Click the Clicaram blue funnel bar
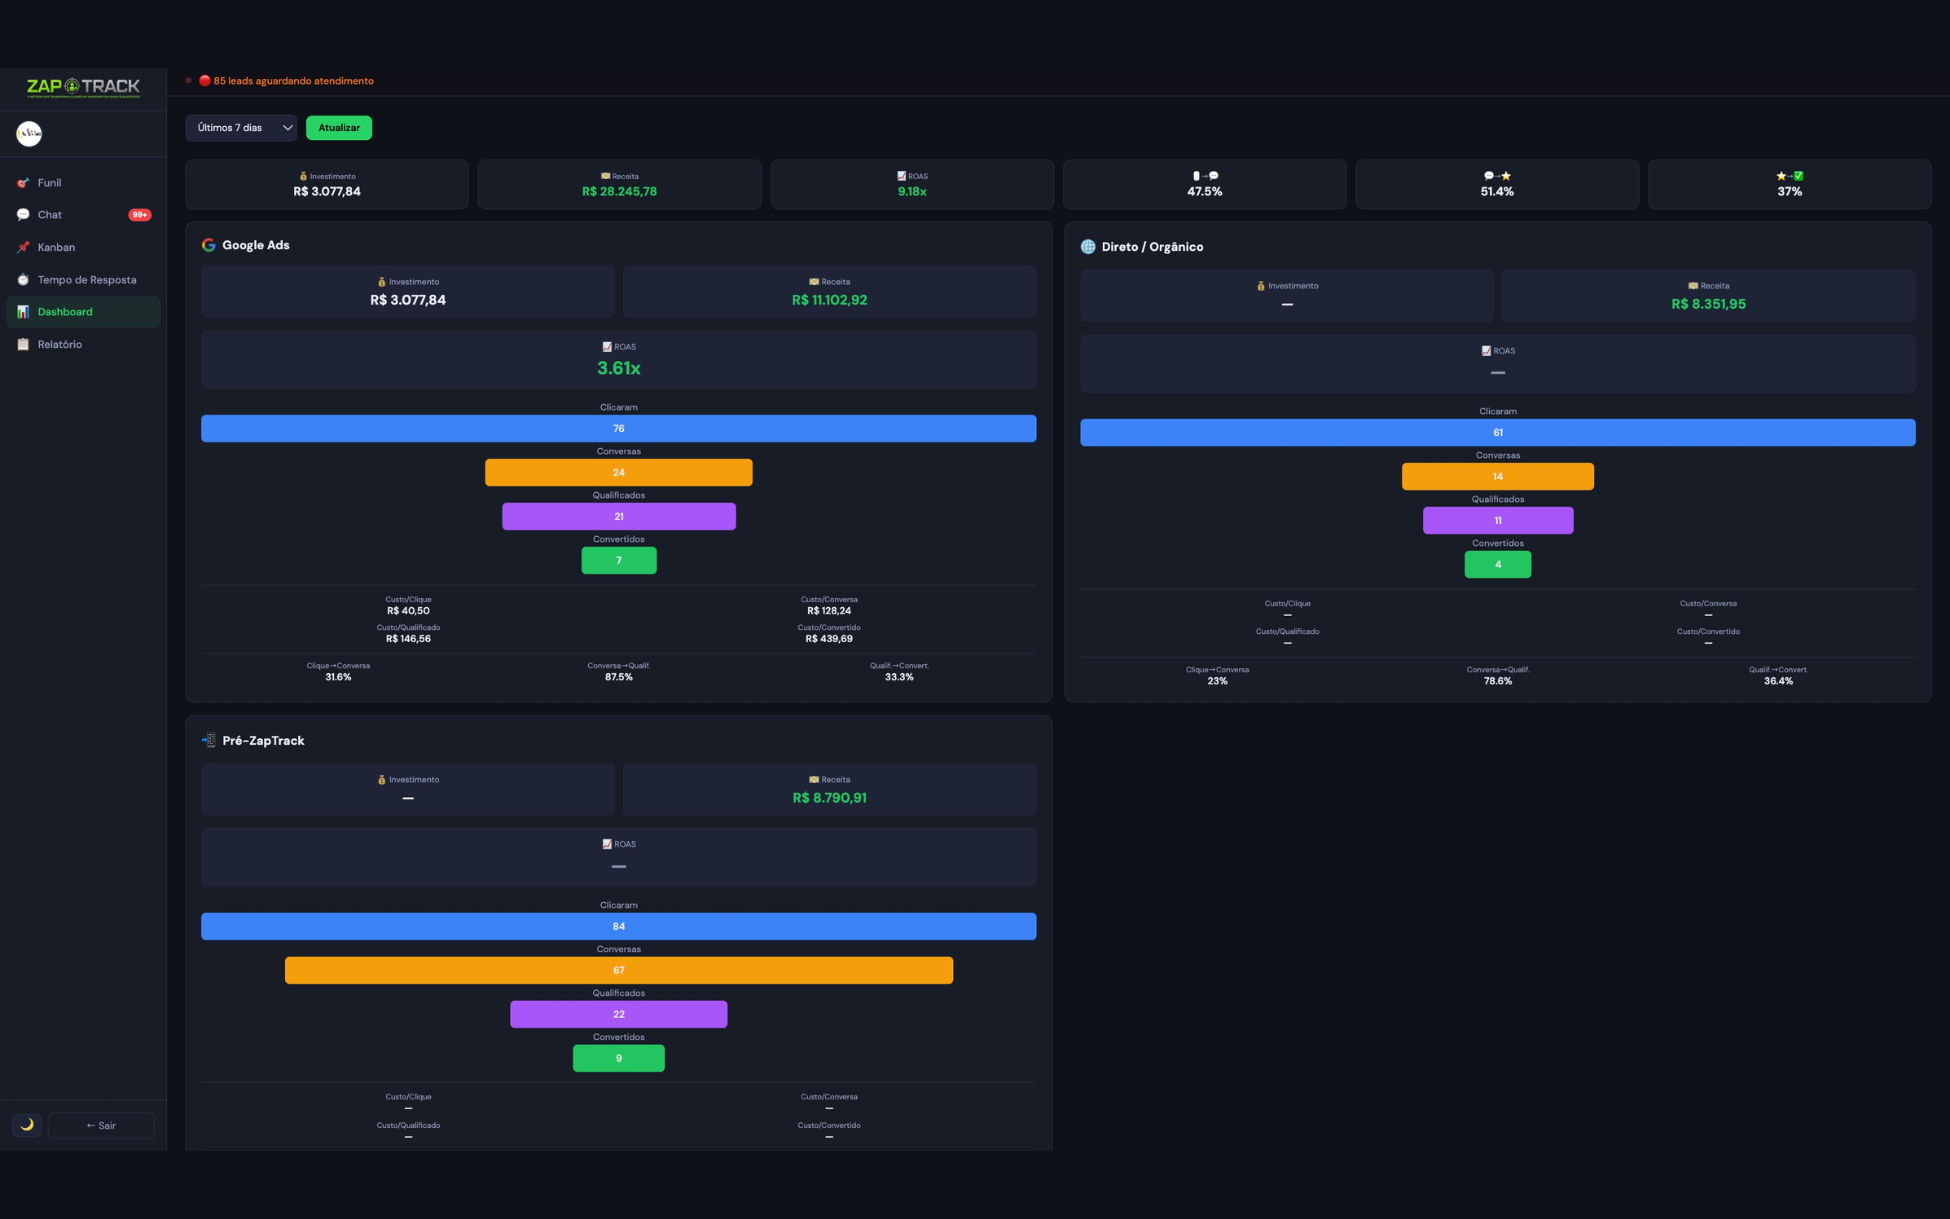 pos(618,428)
